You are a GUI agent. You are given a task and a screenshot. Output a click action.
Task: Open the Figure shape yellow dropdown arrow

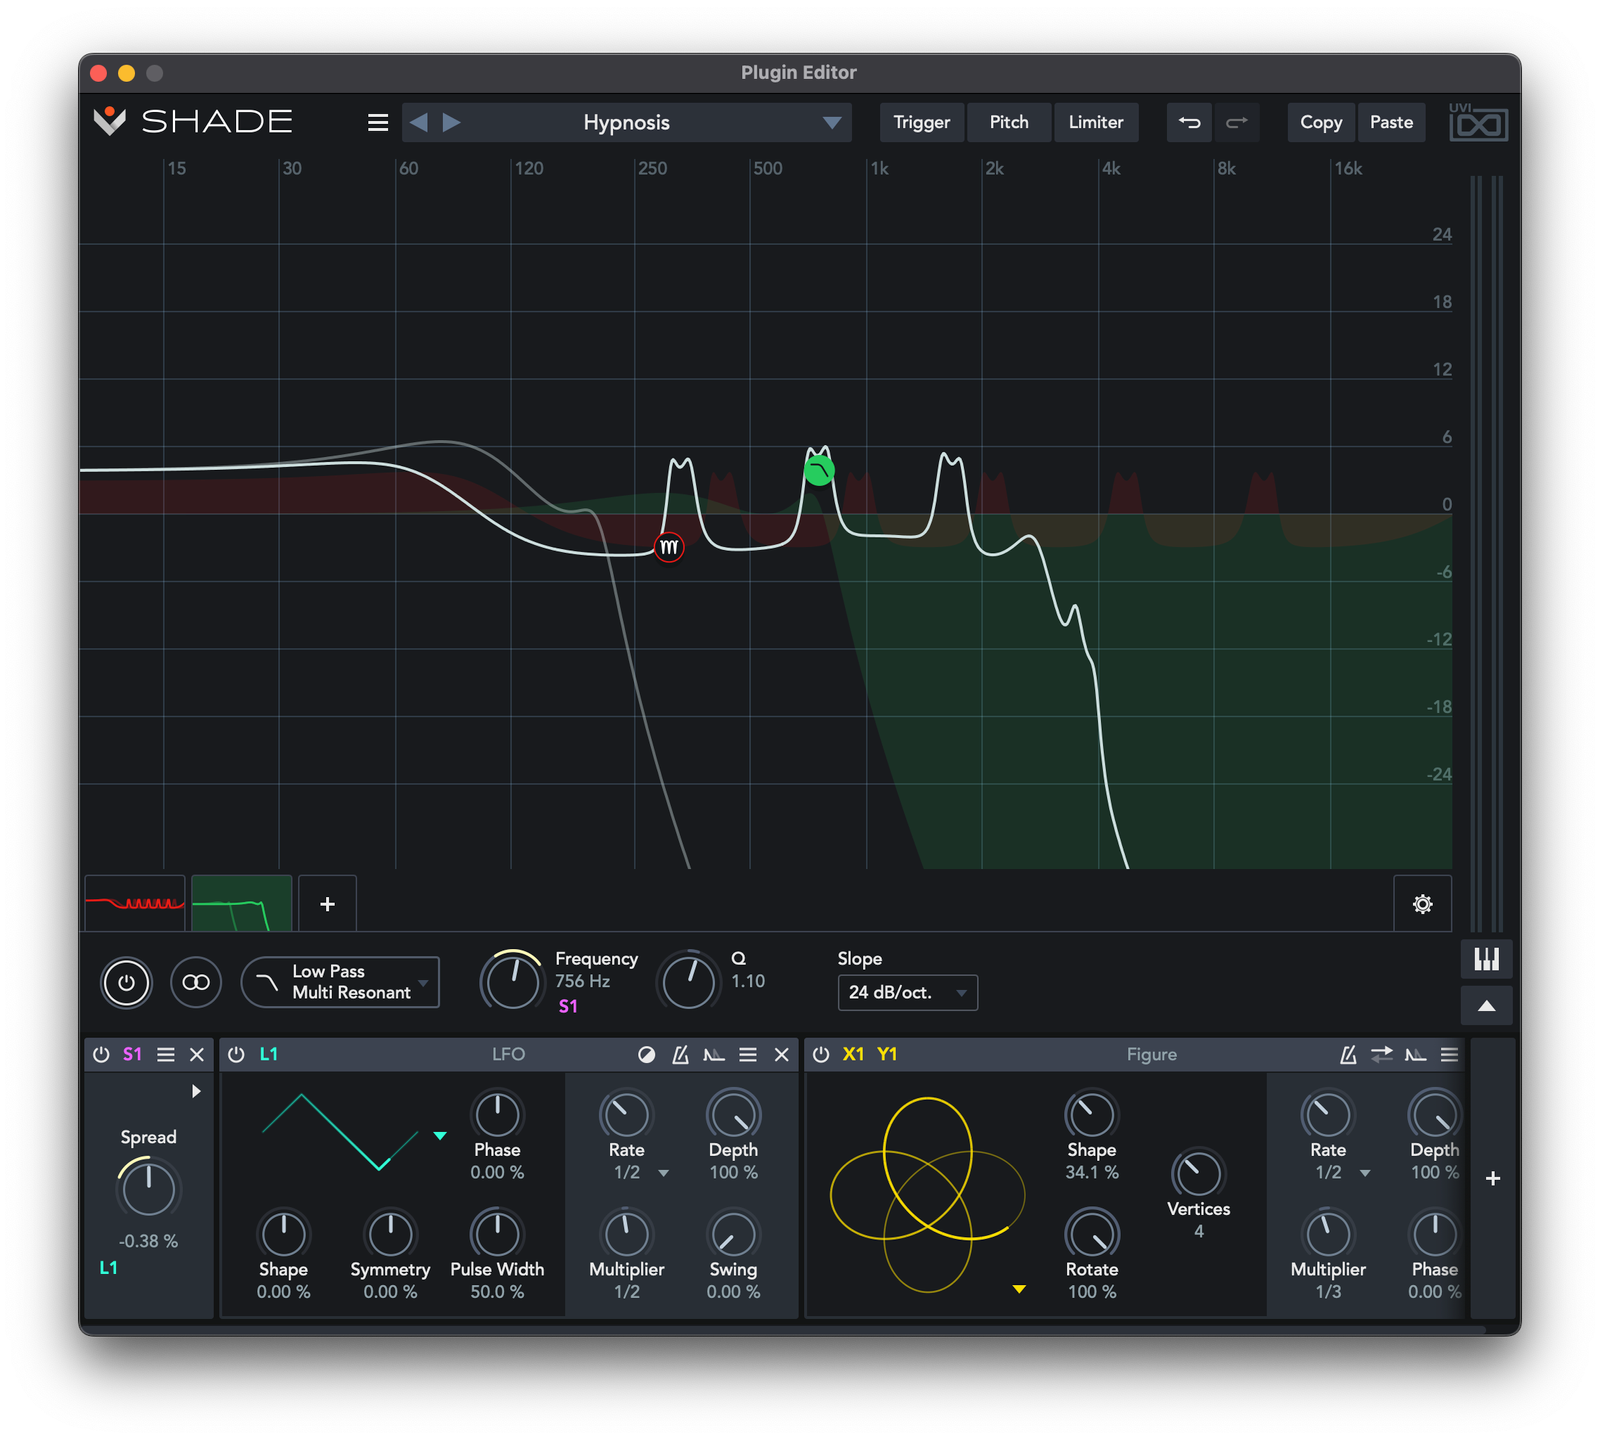(x=1019, y=1289)
